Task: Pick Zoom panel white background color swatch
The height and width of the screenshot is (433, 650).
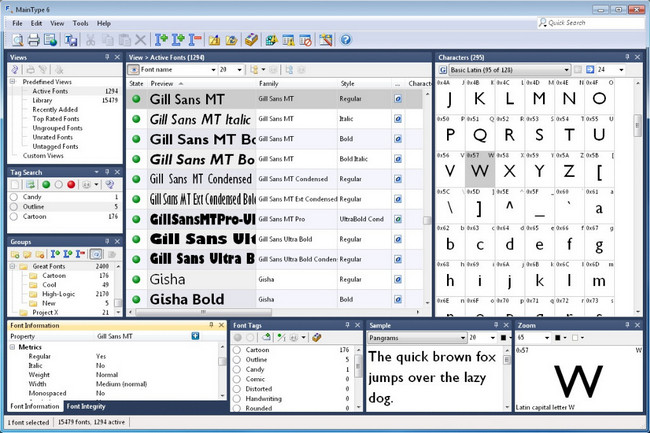Action: coord(575,338)
